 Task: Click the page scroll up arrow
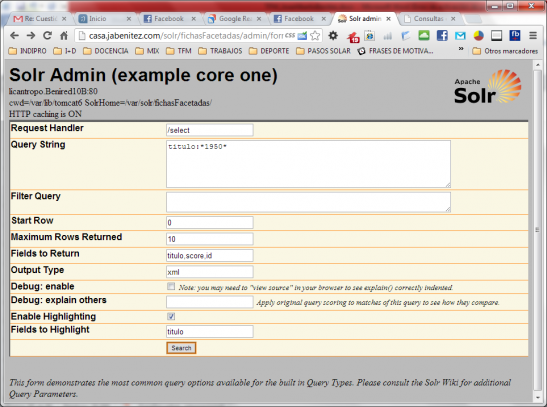pyautogui.click(x=538, y=65)
